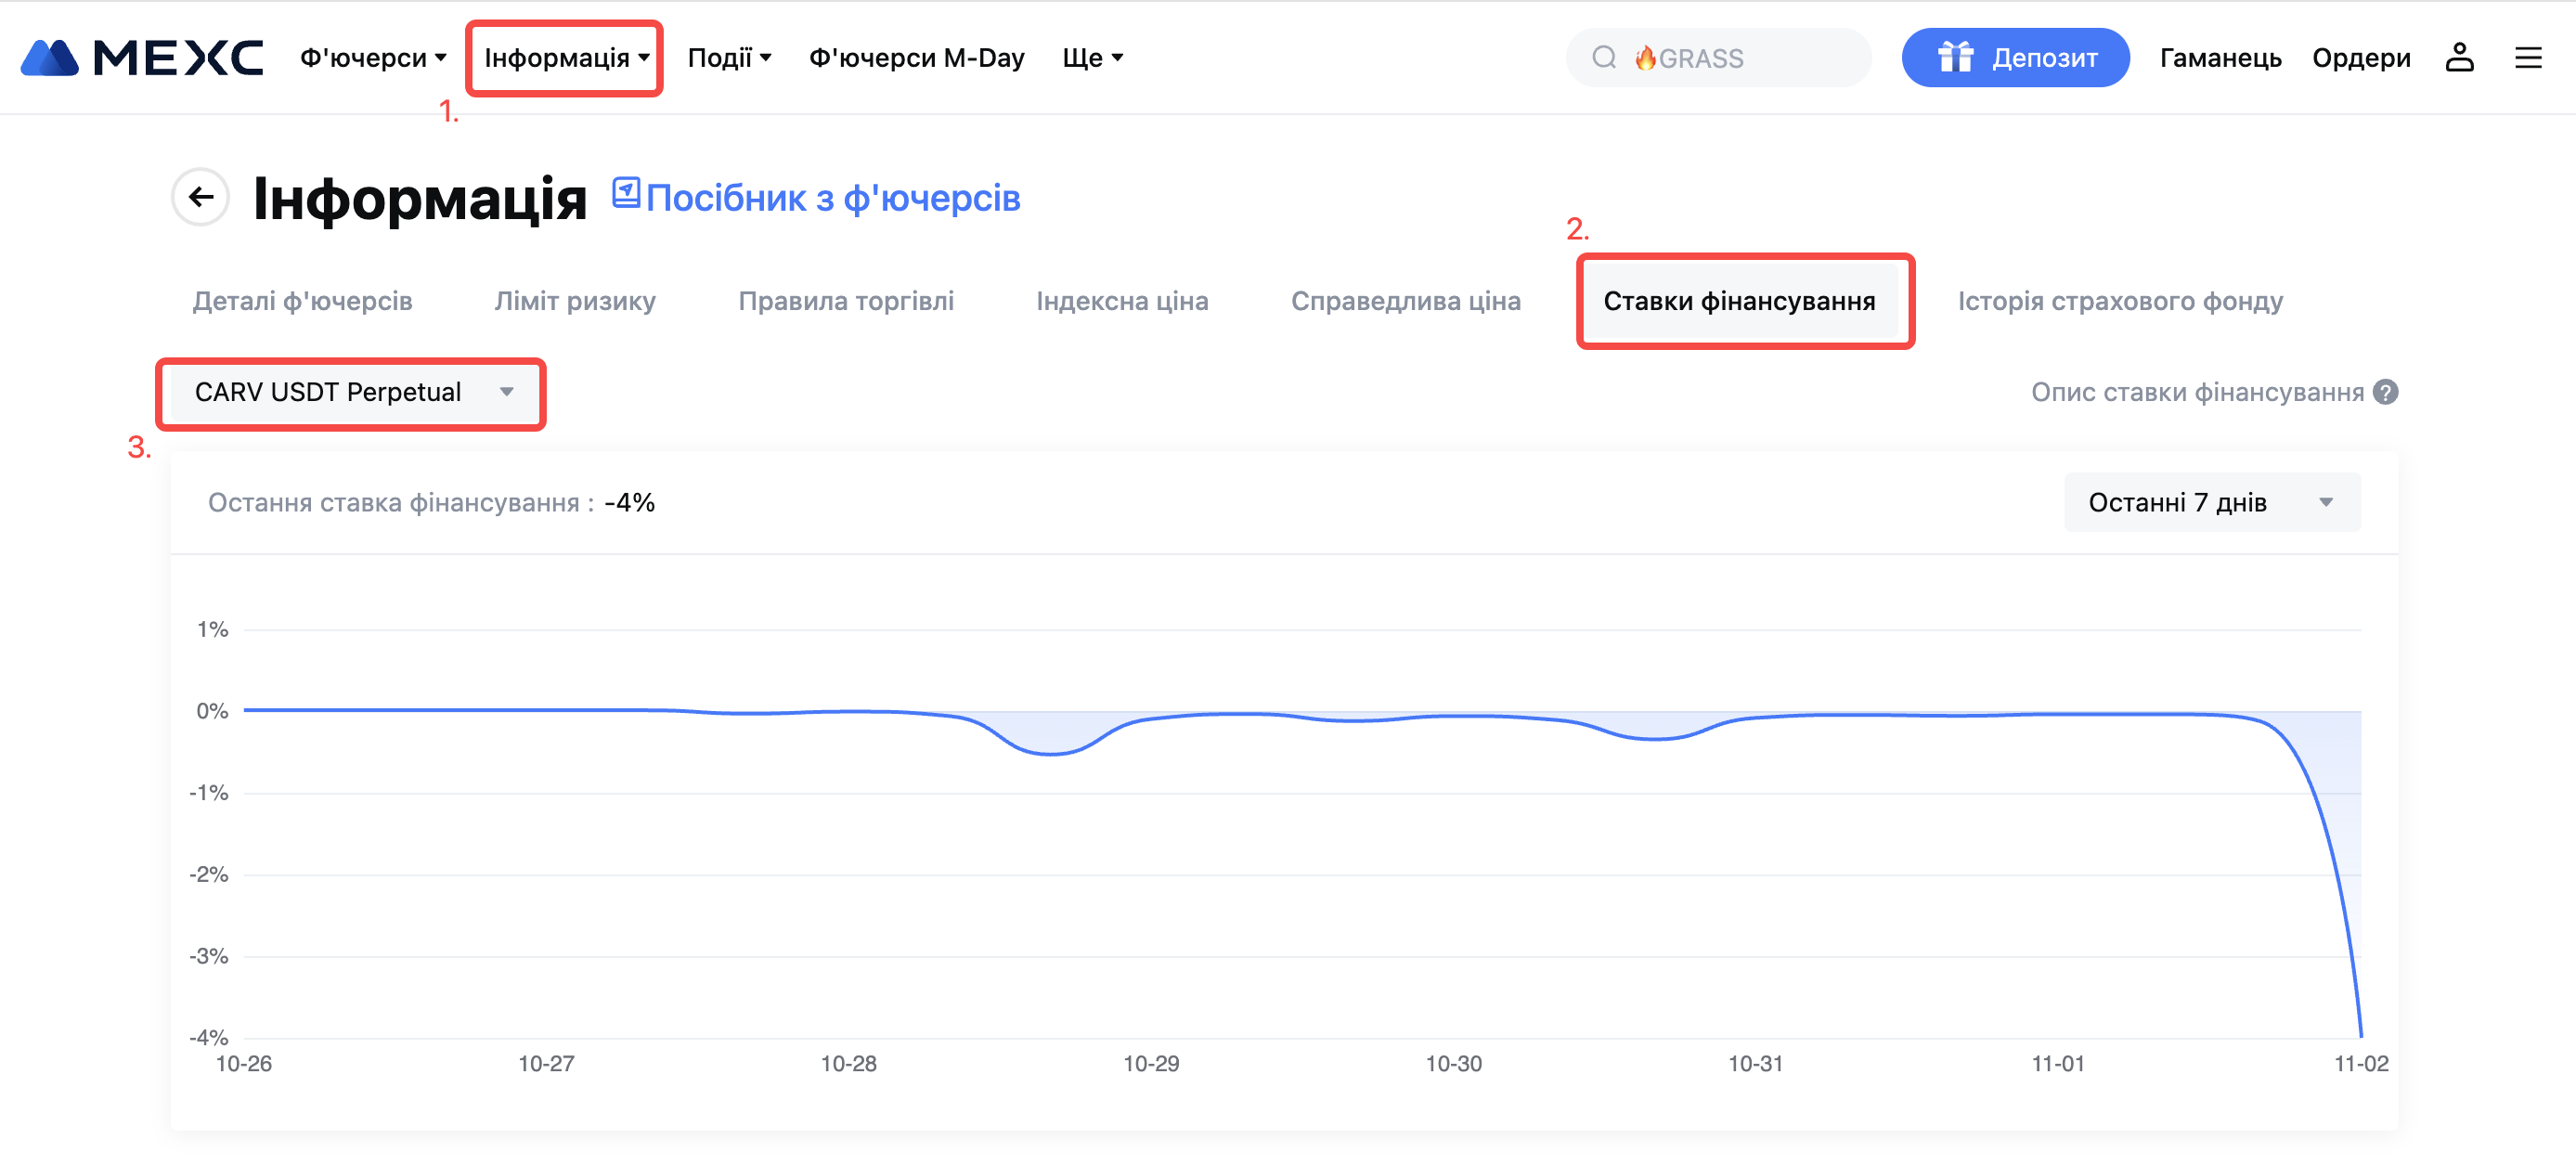This screenshot has width=2576, height=1165.
Task: Click the back arrow button
Action: pos(201,197)
